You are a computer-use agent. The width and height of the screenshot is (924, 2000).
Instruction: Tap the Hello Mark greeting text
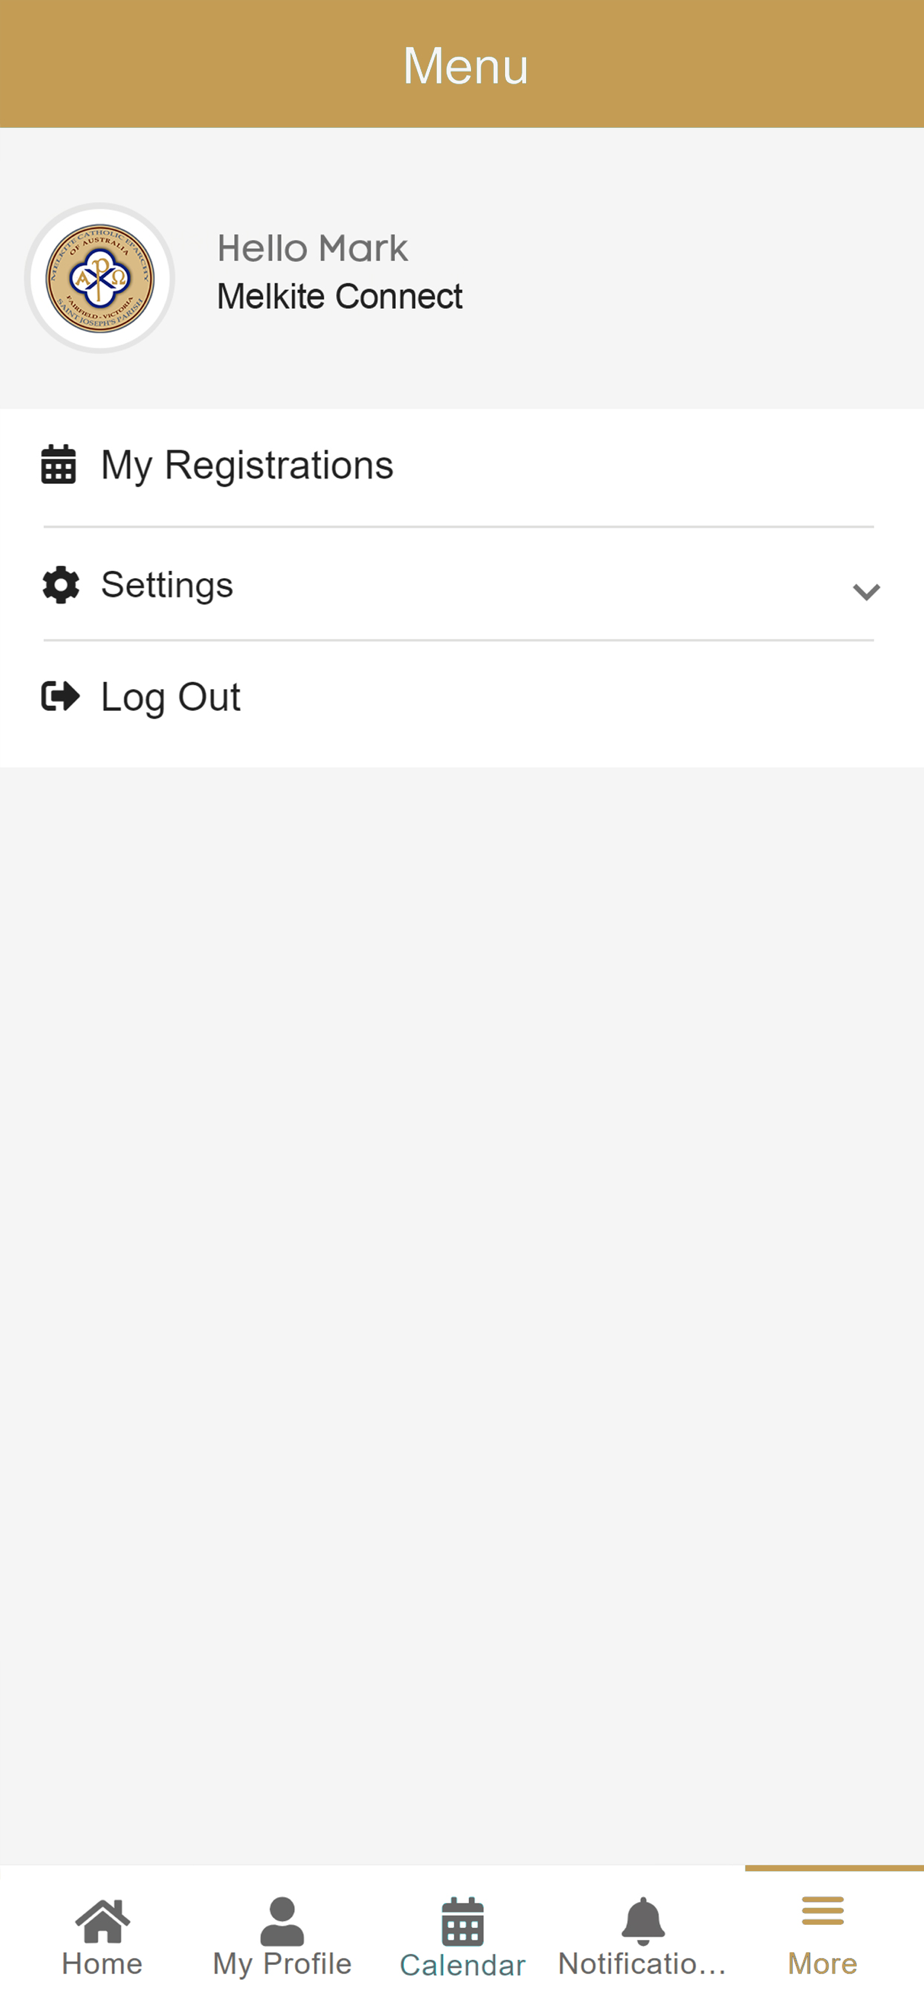click(312, 248)
